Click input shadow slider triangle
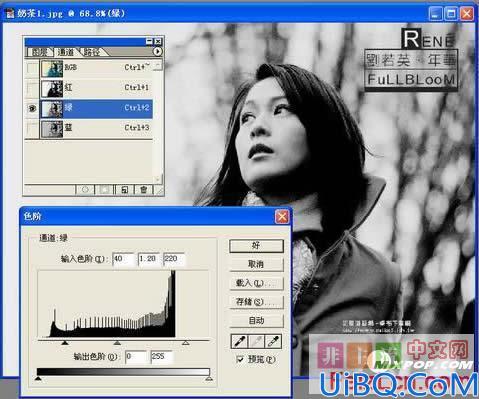 click(65, 343)
